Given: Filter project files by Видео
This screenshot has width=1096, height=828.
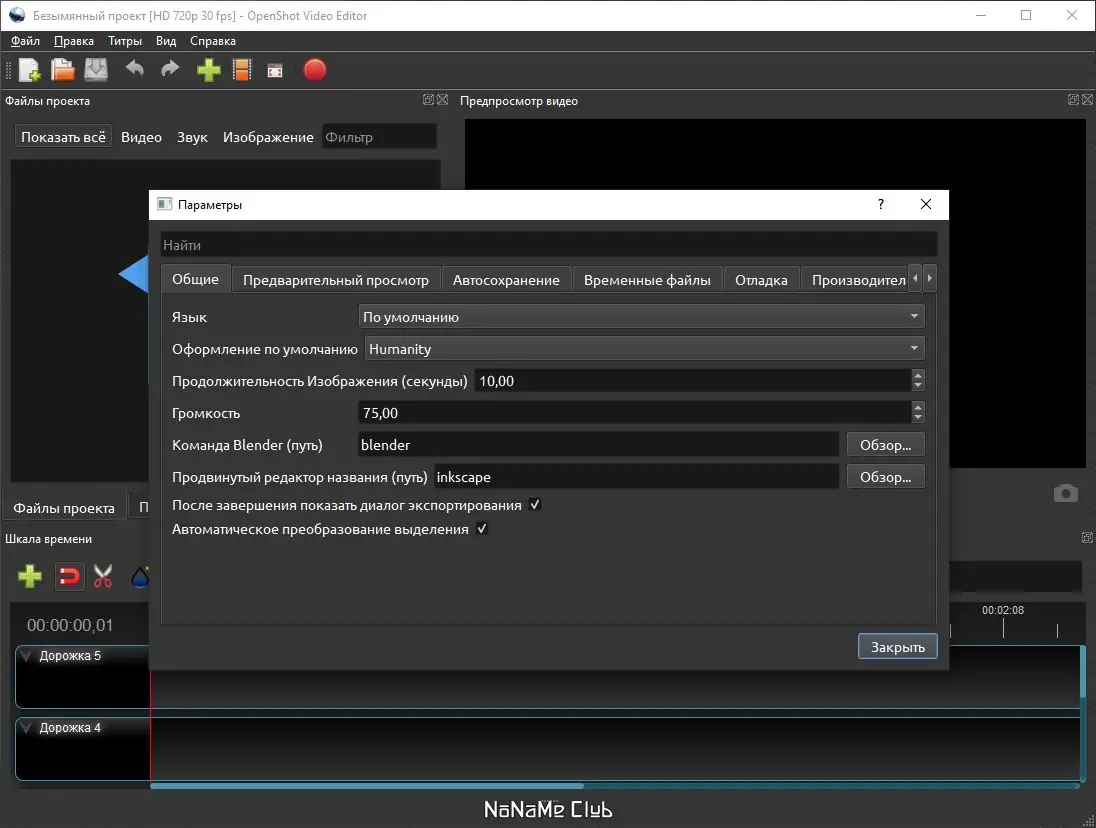Looking at the screenshot, I should (141, 137).
